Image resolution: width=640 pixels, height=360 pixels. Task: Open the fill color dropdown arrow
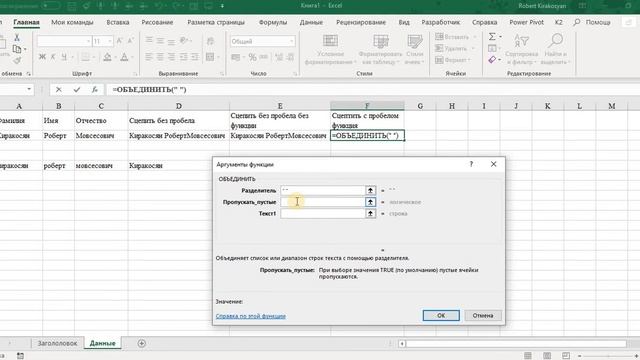[x=115, y=57]
